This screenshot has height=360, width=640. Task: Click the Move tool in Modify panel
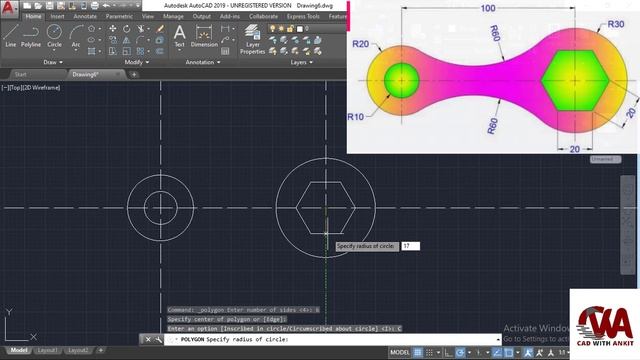coord(113,29)
